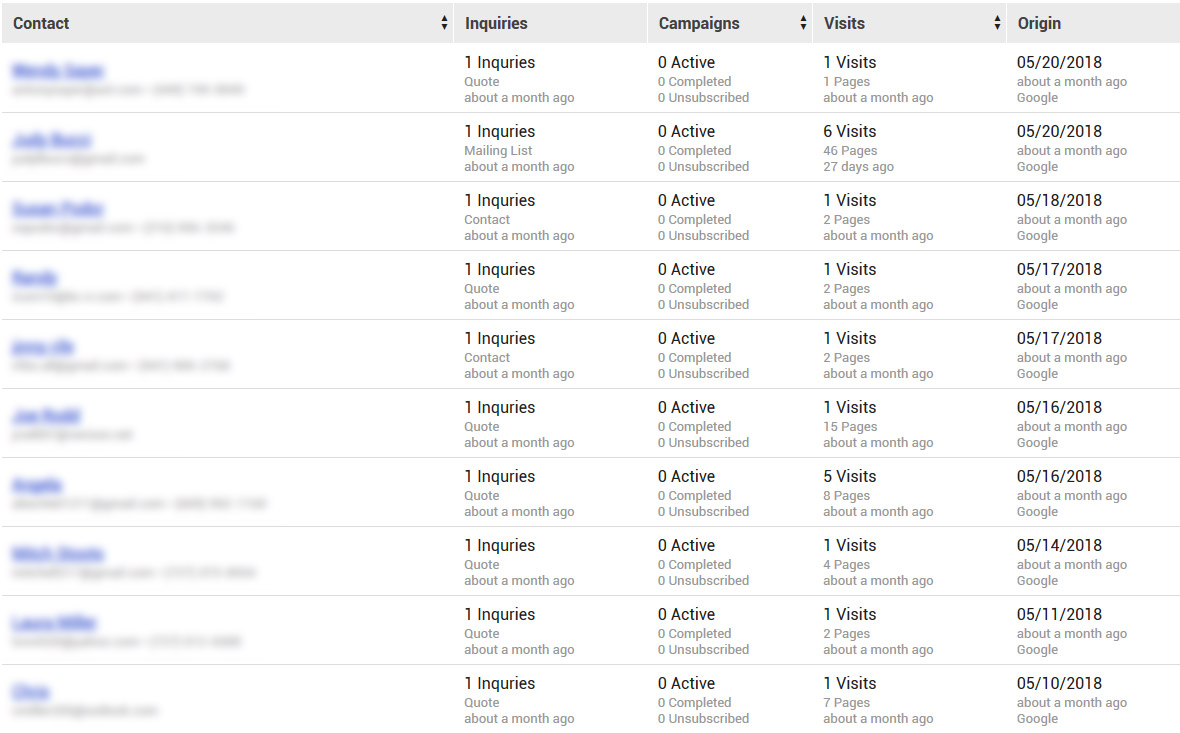Select the Mailing List inquiry type text
This screenshot has width=1180, height=733.
click(x=498, y=151)
